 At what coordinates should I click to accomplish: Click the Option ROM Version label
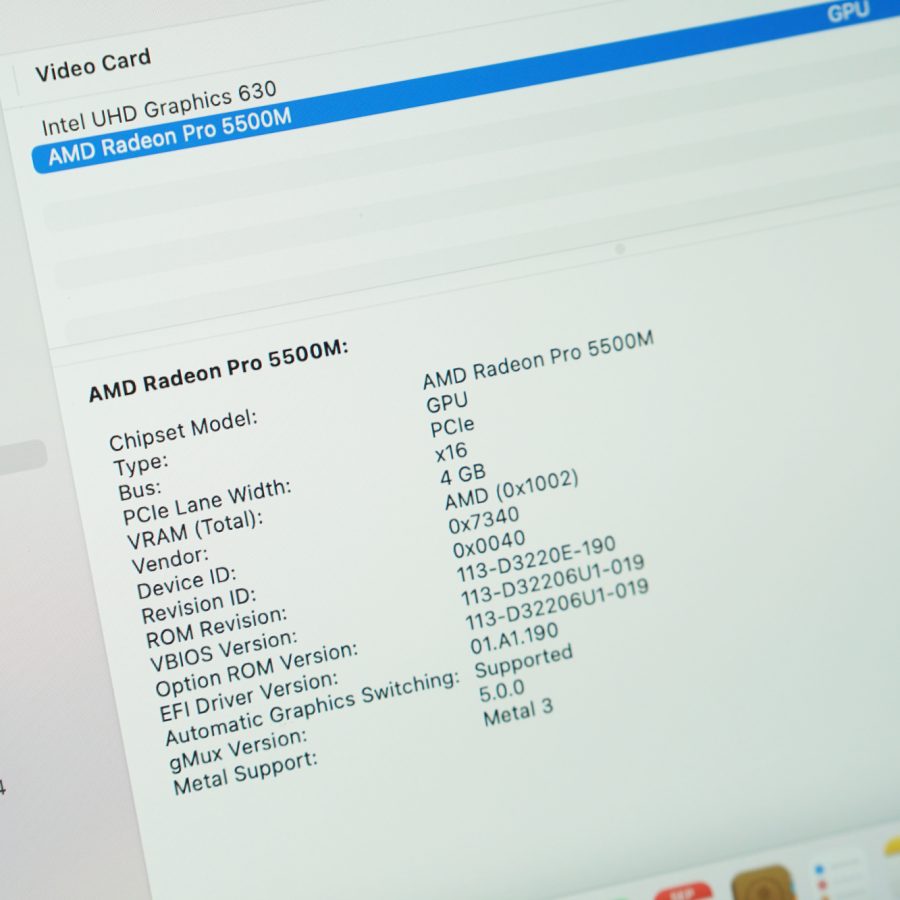[257, 669]
